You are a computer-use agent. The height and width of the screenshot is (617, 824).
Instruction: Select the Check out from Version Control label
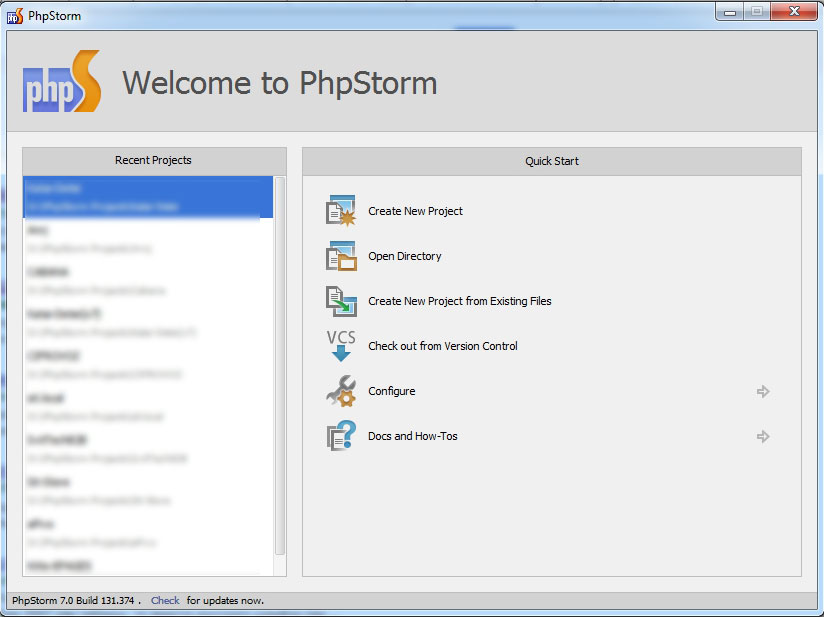click(x=442, y=346)
